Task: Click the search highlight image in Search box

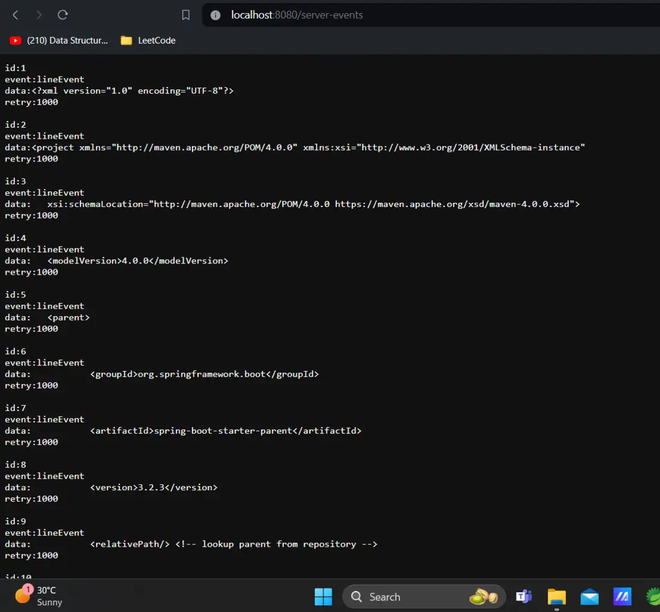Action: pos(484,596)
